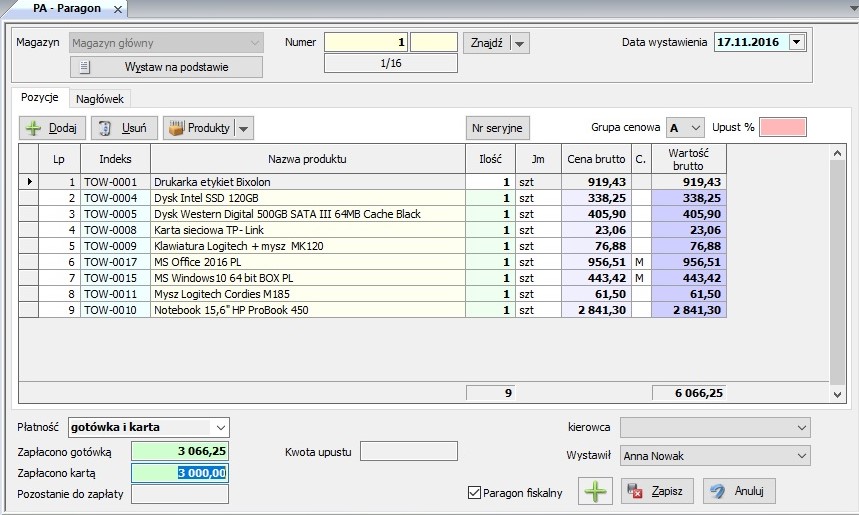Click the Ilość column header
The image size is (859, 515).
coord(490,159)
